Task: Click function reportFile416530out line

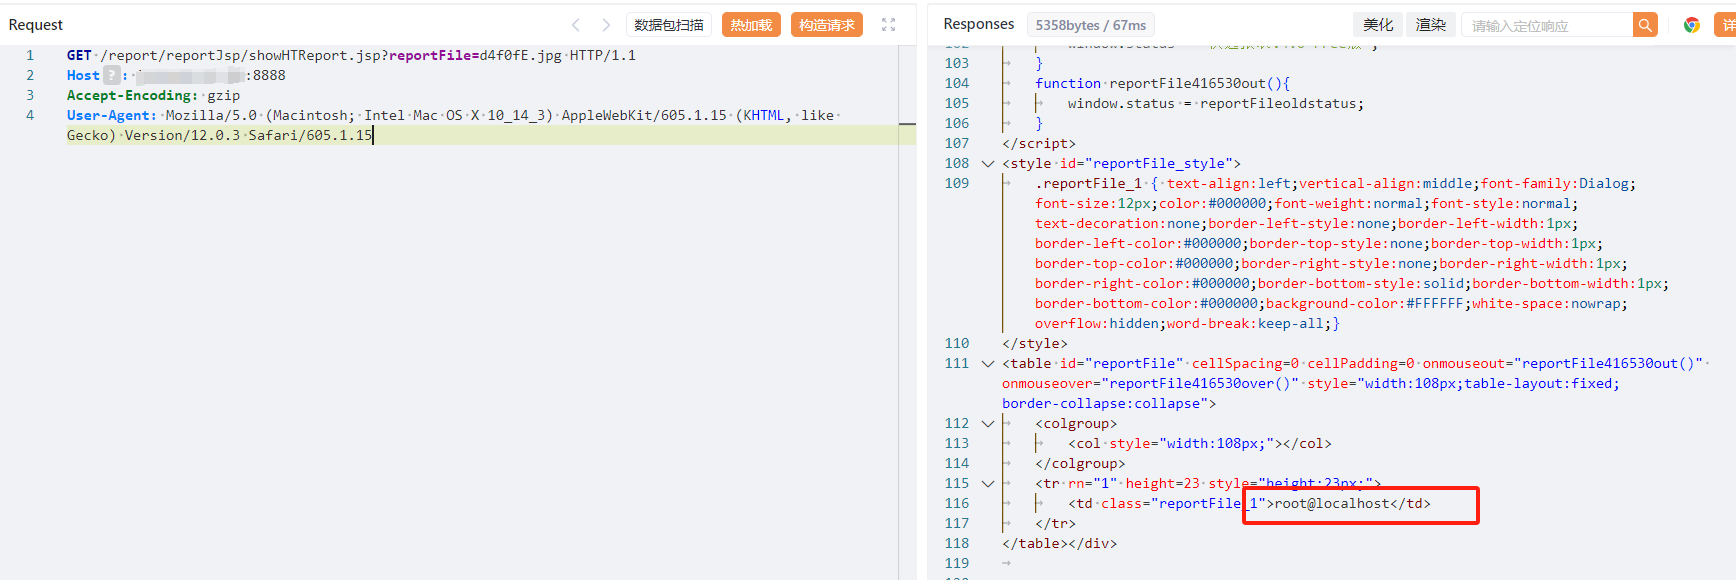Action: [1163, 83]
